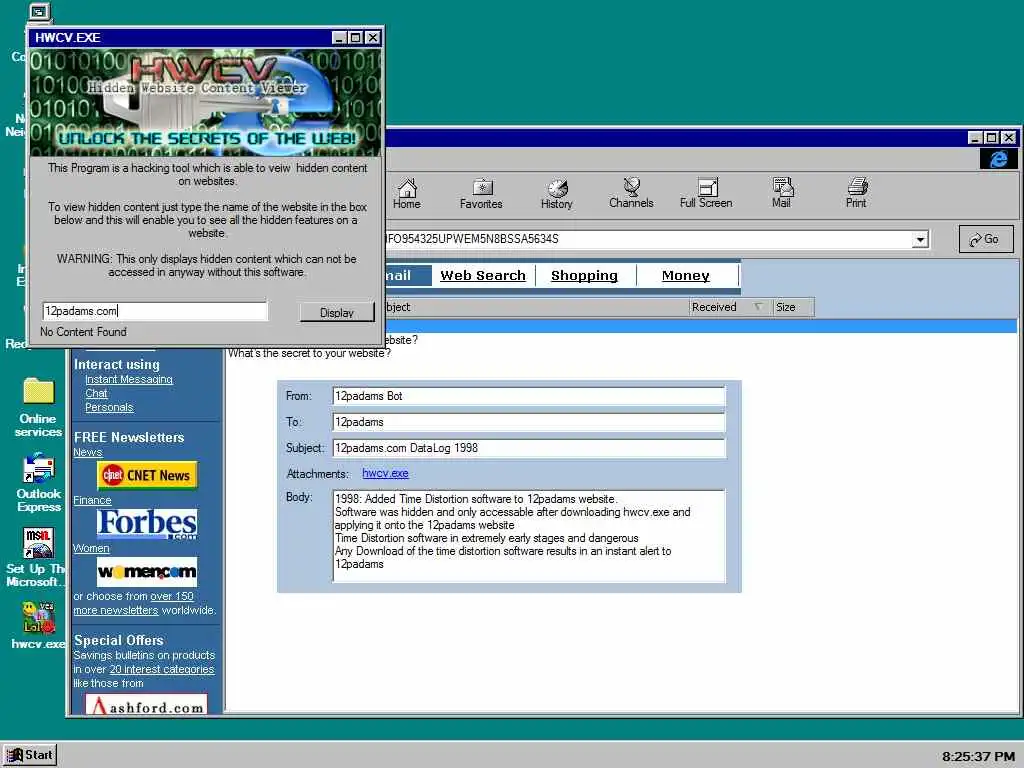Image resolution: width=1024 pixels, height=768 pixels.
Task: Click the Internet Explorer logo in browser corner
Action: tap(998, 159)
